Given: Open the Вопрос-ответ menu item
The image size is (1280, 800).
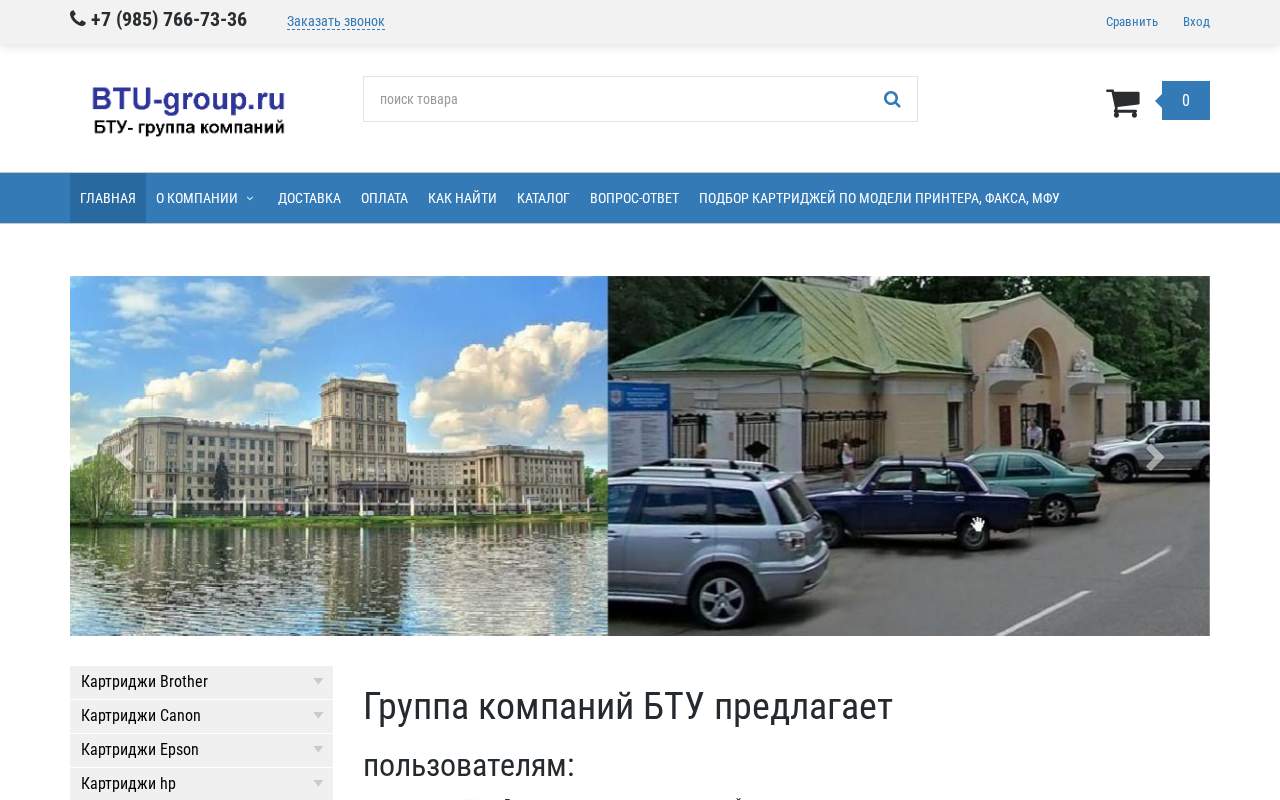Looking at the screenshot, I should click(634, 198).
